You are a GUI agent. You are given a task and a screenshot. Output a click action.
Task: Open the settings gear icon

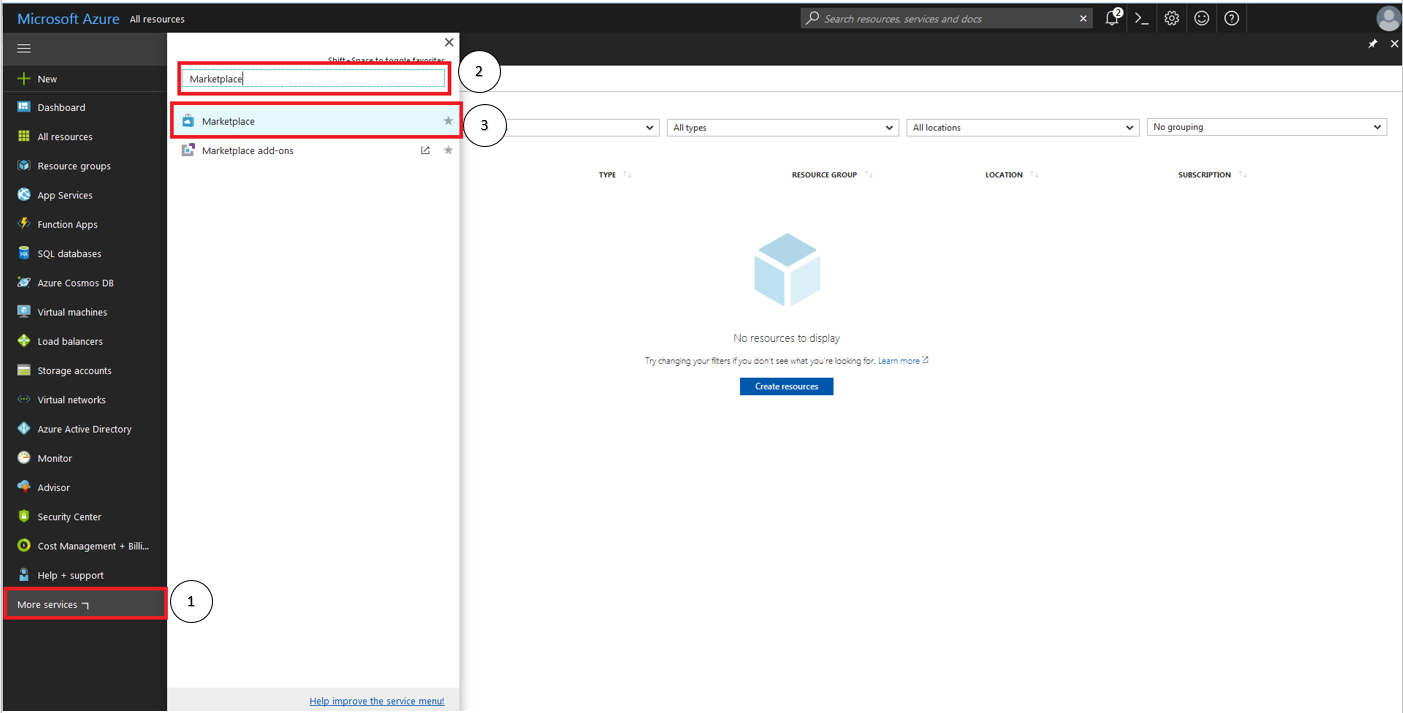(1171, 18)
